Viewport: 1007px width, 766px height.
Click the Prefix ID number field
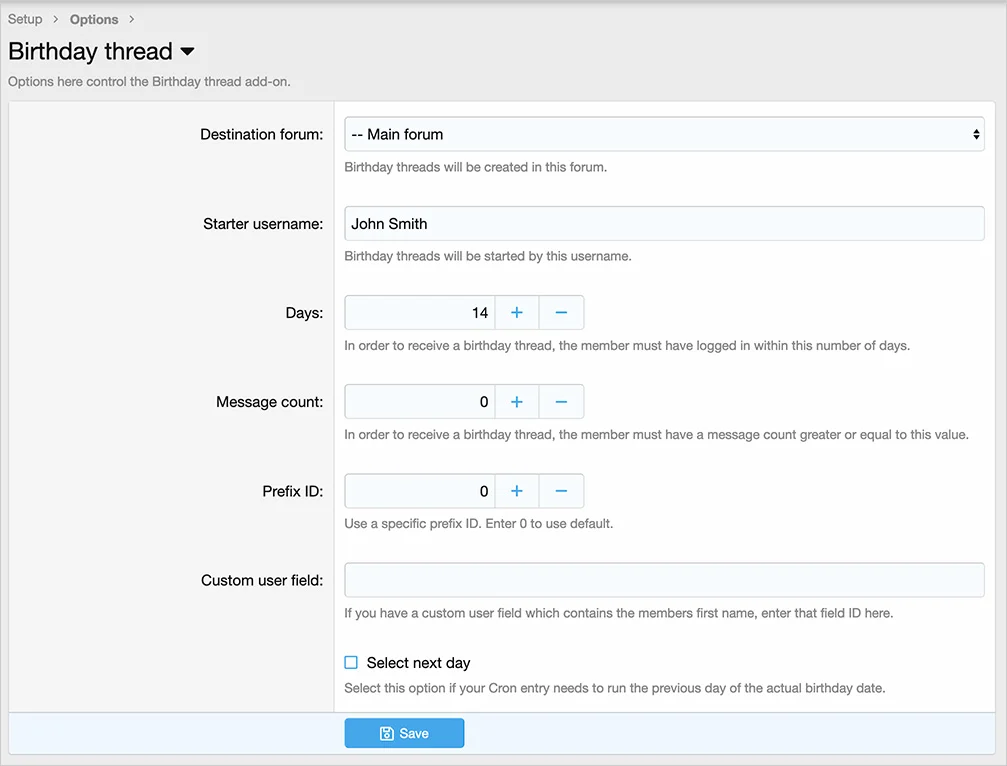pos(420,491)
